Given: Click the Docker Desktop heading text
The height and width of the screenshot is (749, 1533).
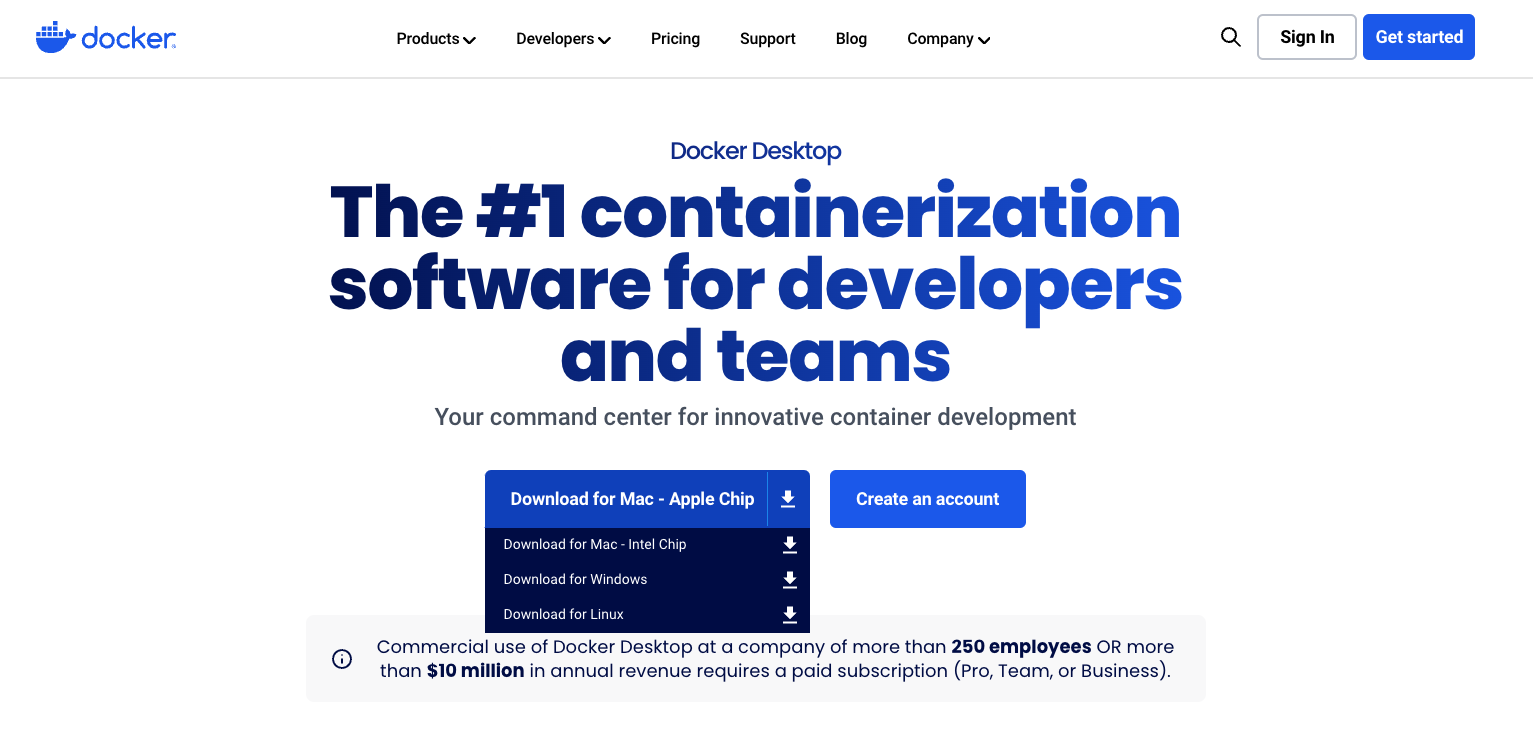Looking at the screenshot, I should [x=755, y=151].
